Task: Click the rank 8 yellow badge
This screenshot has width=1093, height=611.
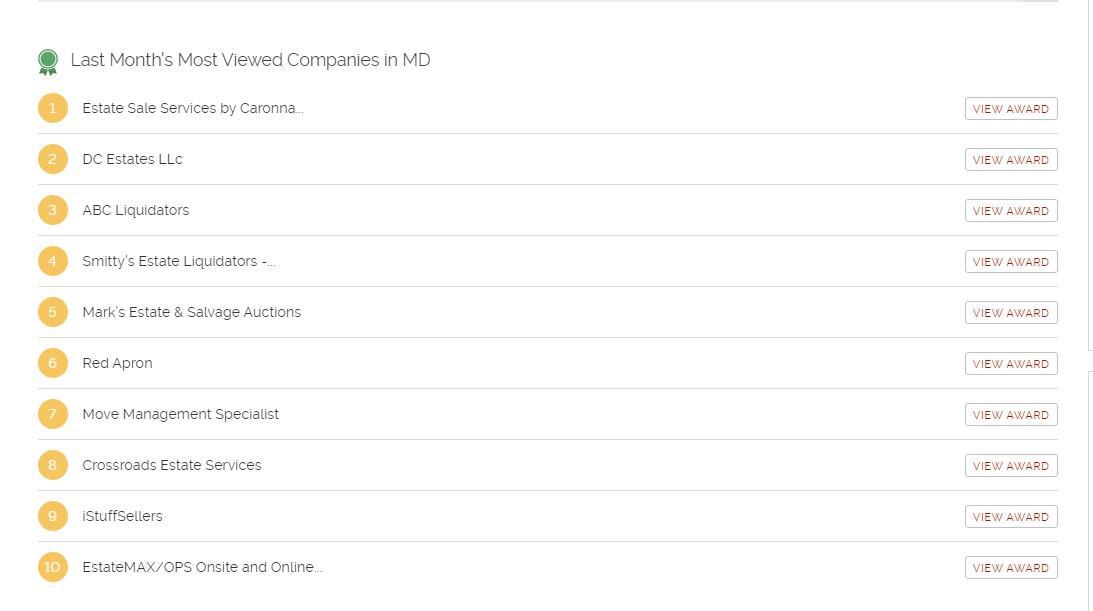Action: coord(53,465)
